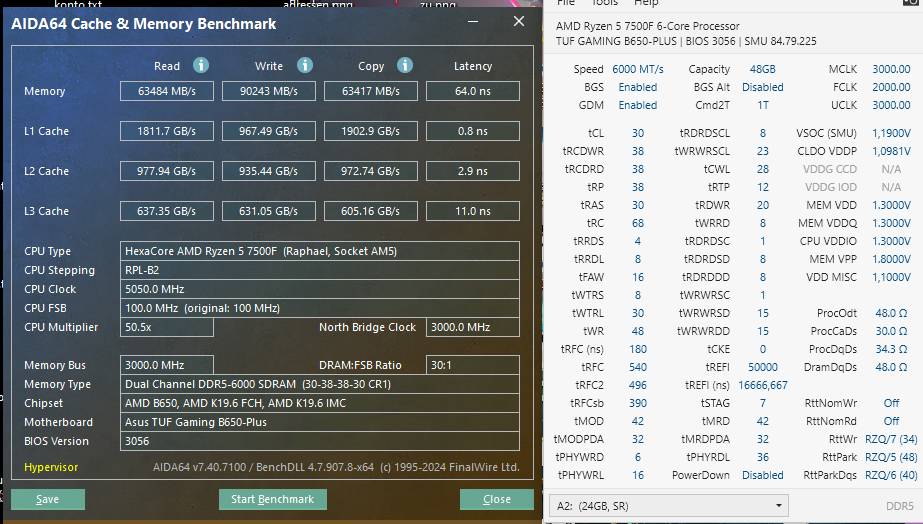The image size is (923, 524).
Task: Select L2 Cache read 977.94 GB/s
Action: pyautogui.click(x=167, y=171)
